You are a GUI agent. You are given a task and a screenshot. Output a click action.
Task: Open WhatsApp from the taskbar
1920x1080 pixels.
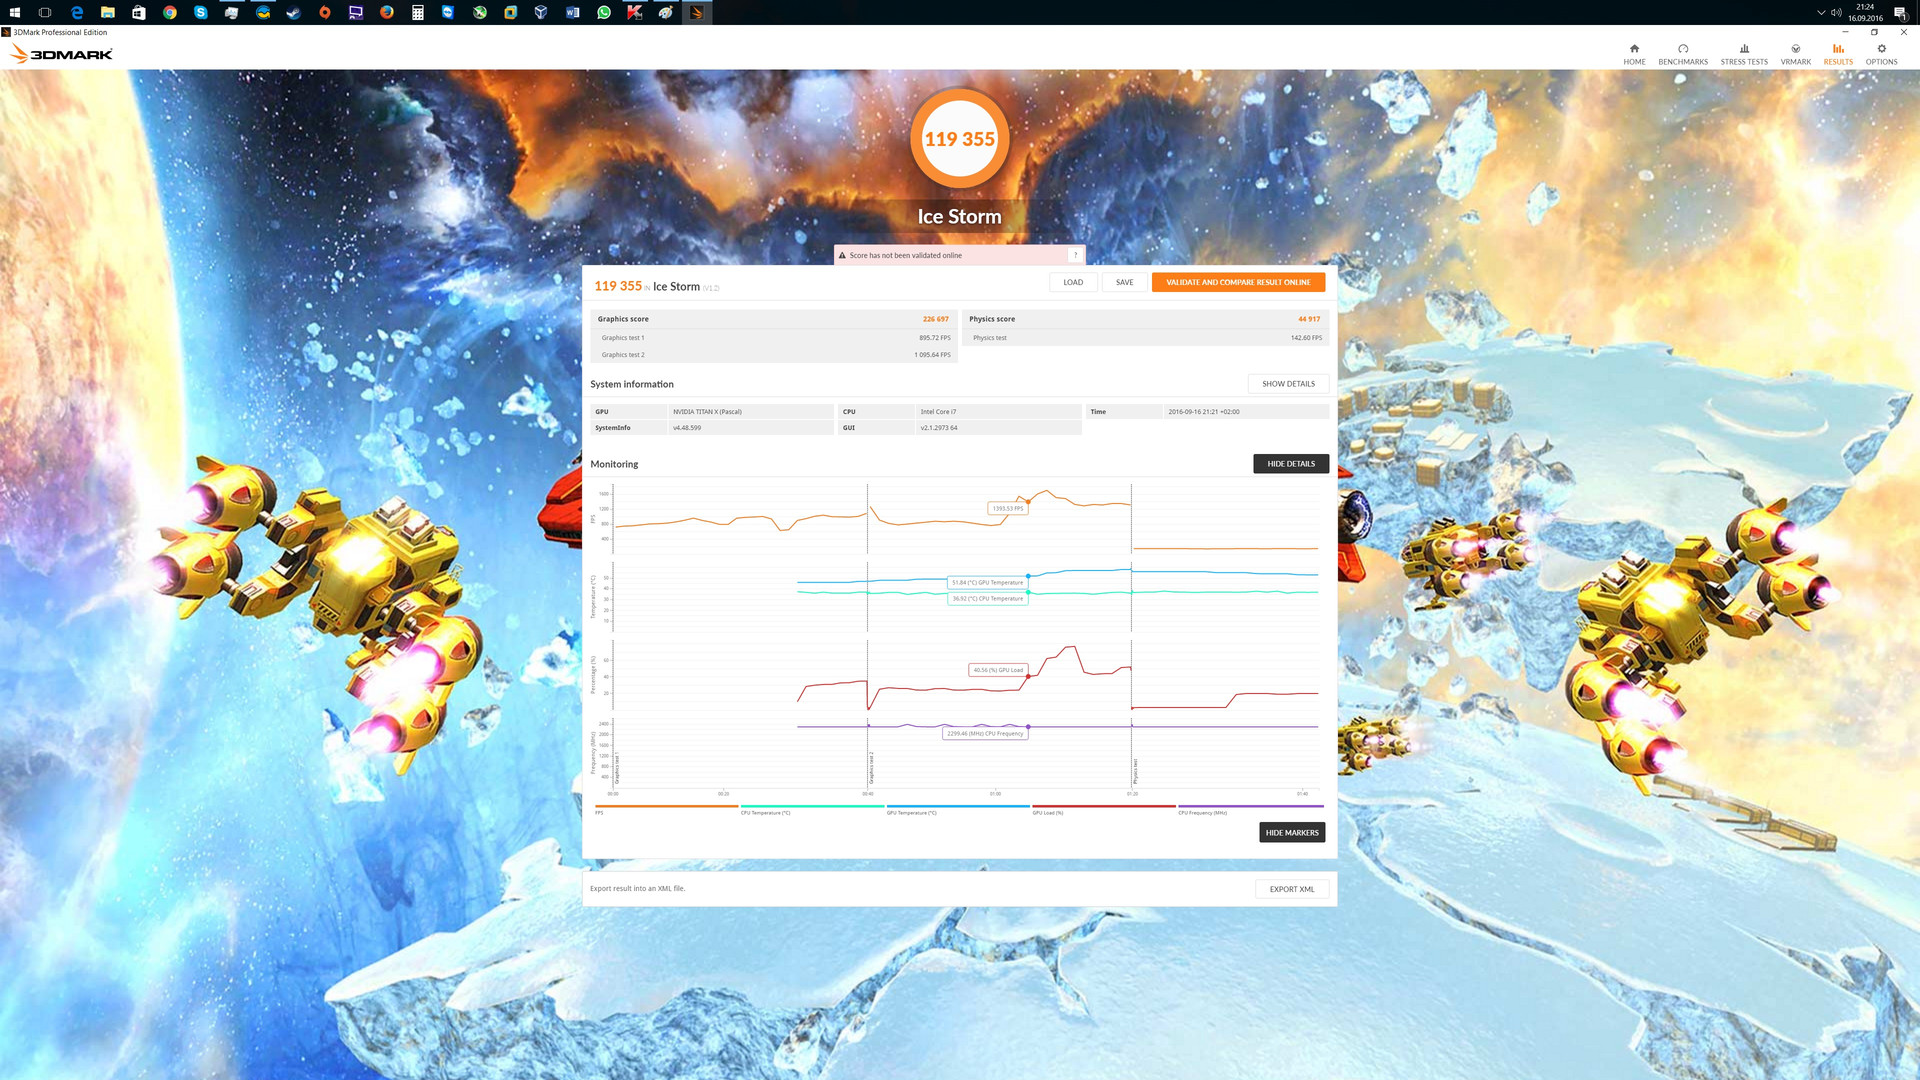(x=604, y=12)
